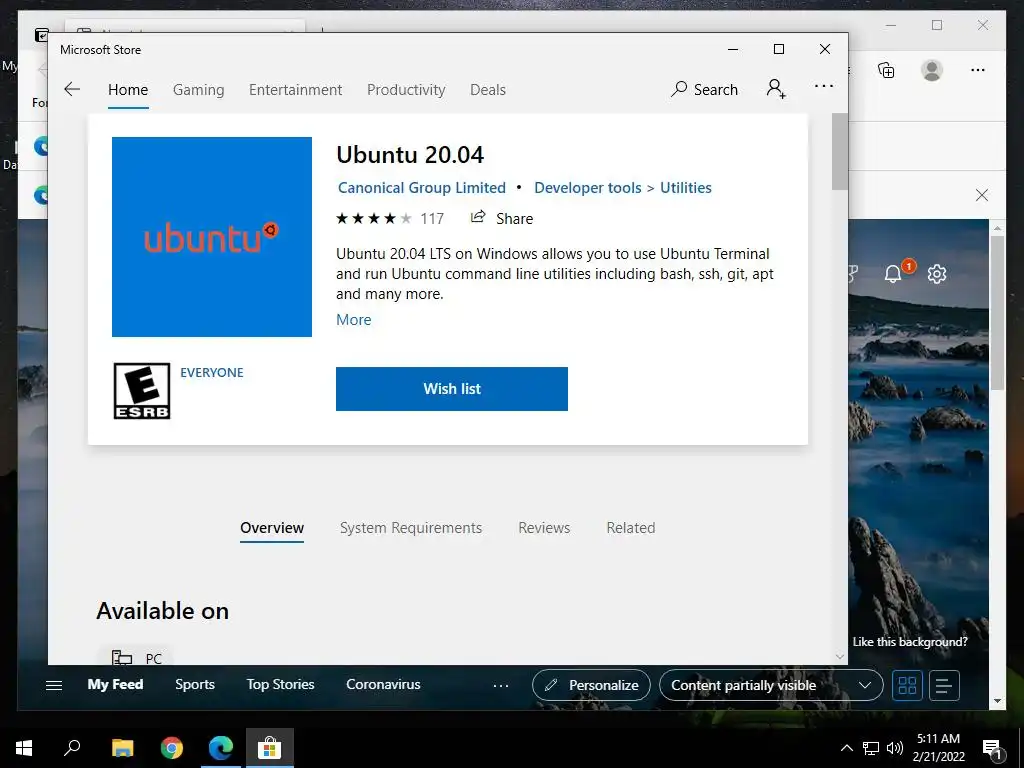The width and height of the screenshot is (1024, 768).
Task: Open My Feed tab in Edge
Action: [116, 684]
